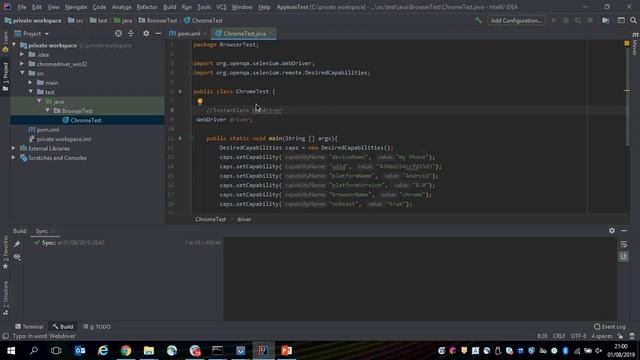
Task: Collapse the BrowserTest package
Action: (48, 111)
